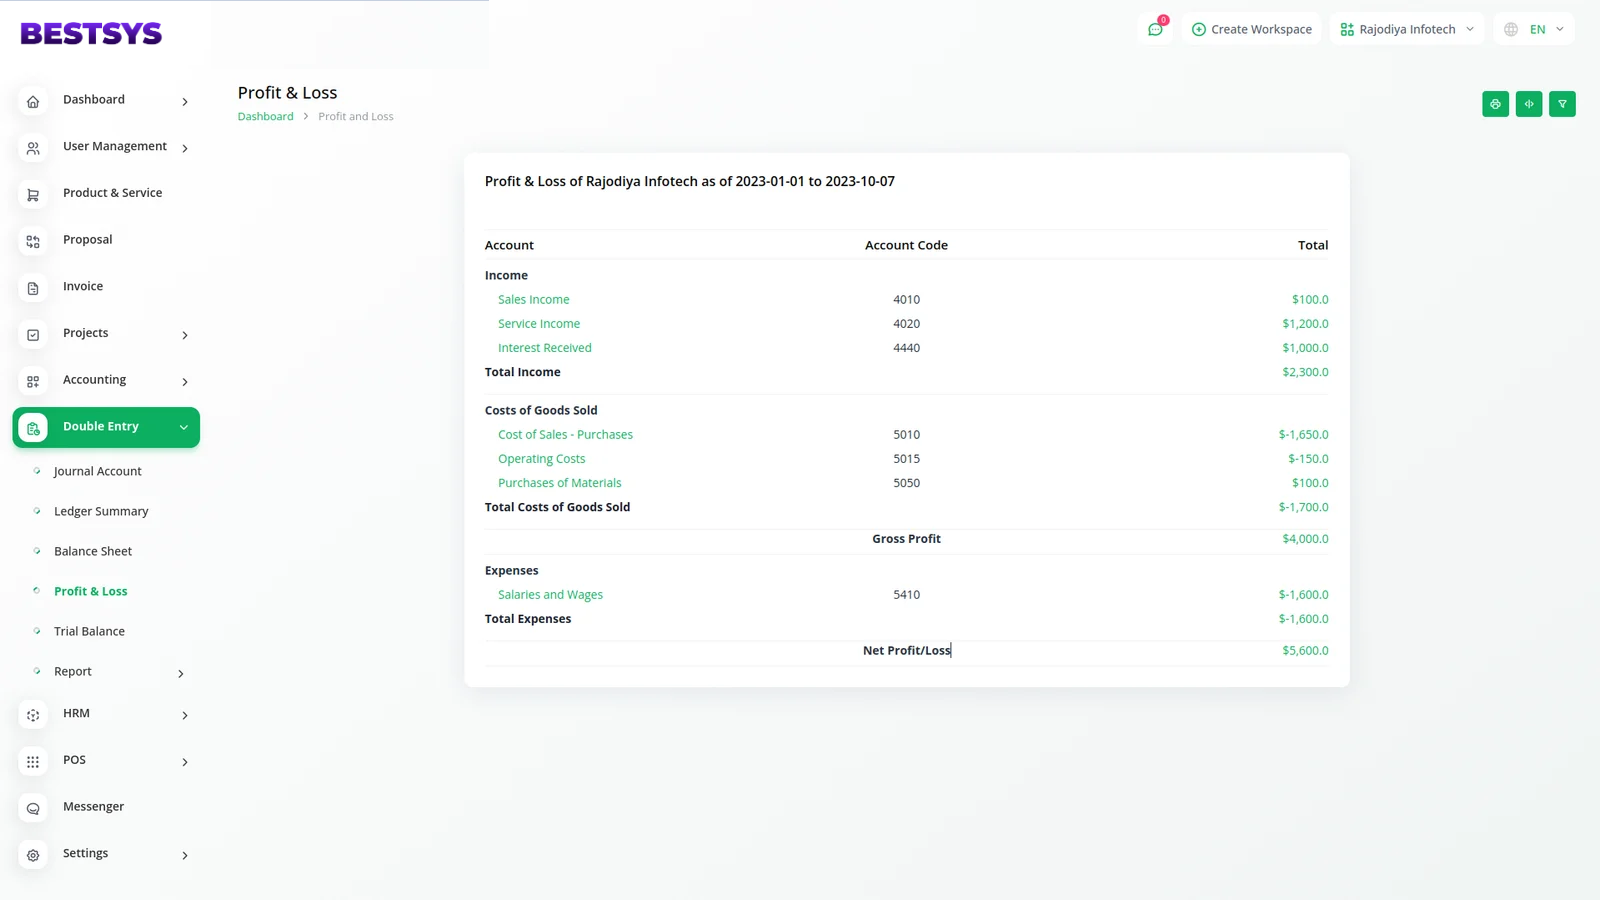Select Trial Balance menu item

point(89,631)
